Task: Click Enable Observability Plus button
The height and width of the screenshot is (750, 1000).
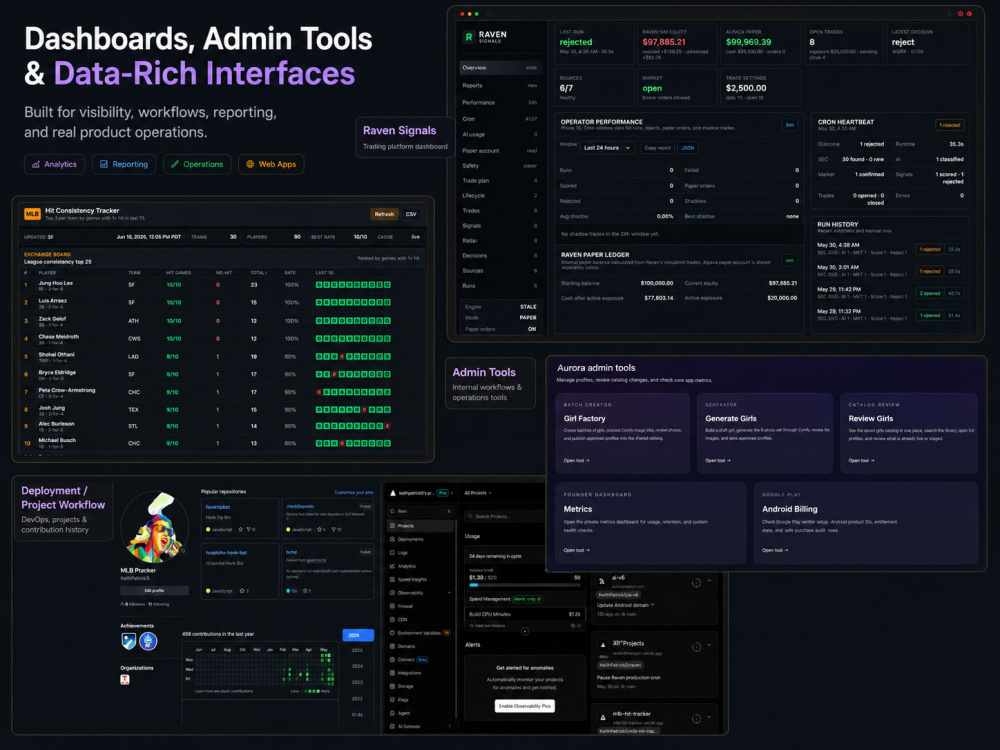Action: click(525, 706)
